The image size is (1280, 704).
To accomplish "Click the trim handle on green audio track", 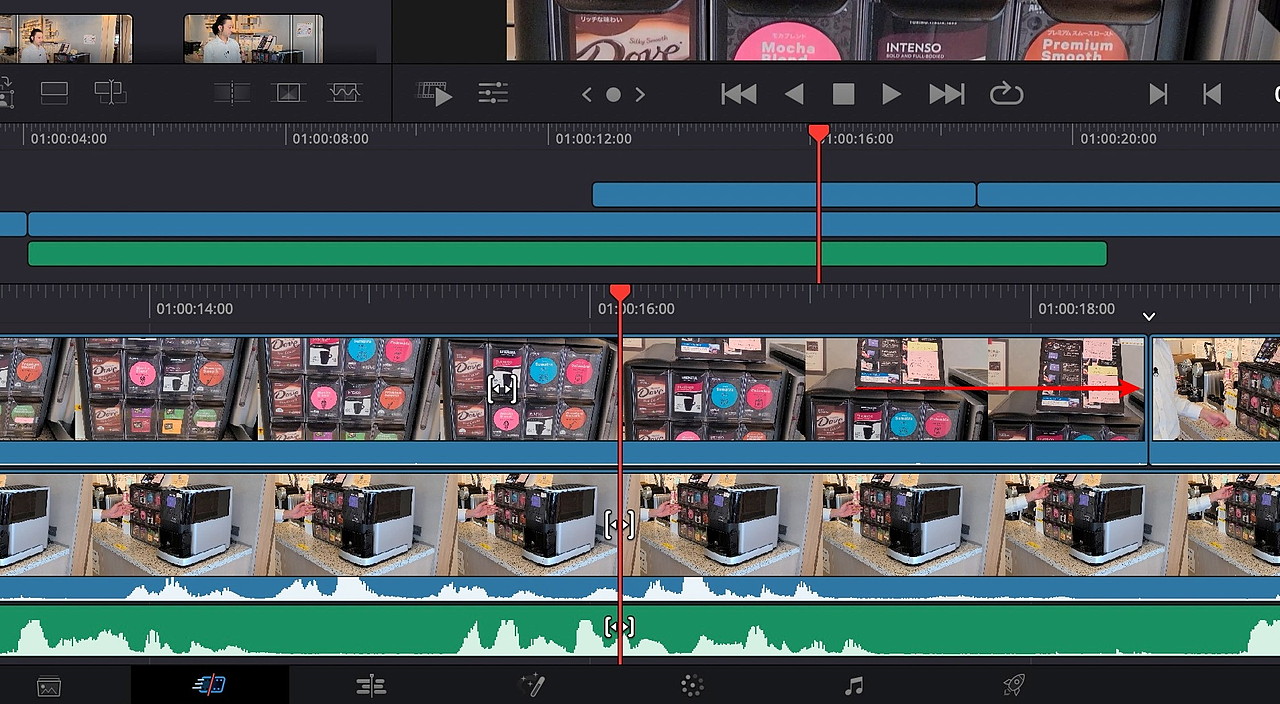I will 619,627.
